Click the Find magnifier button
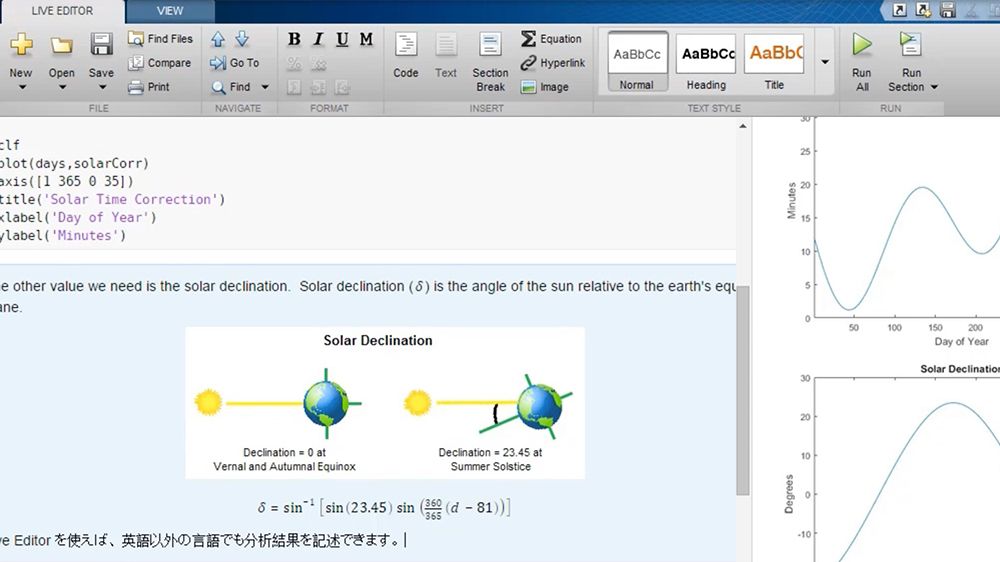 [x=231, y=87]
